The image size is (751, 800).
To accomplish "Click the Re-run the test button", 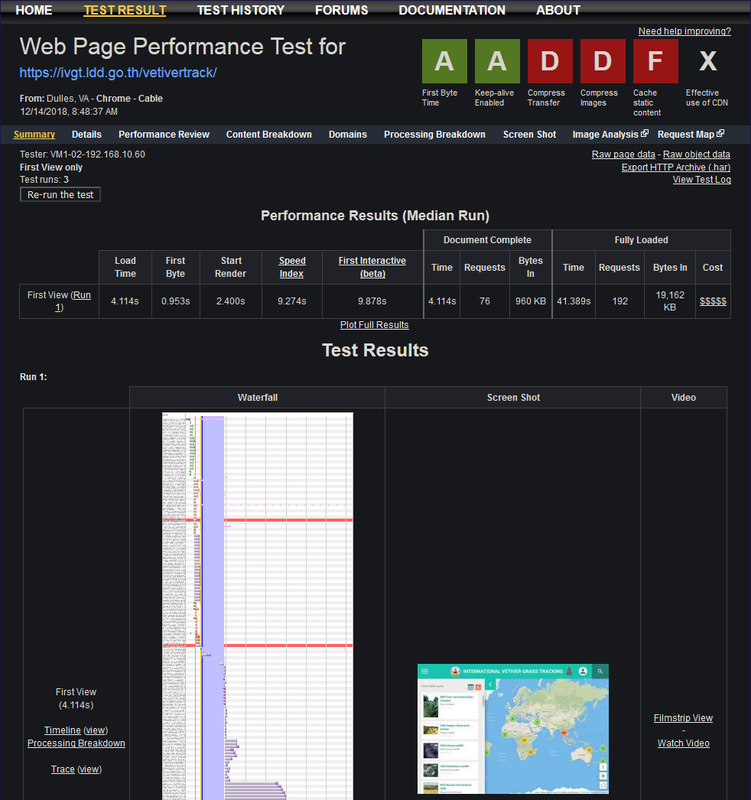I will click(x=60, y=194).
